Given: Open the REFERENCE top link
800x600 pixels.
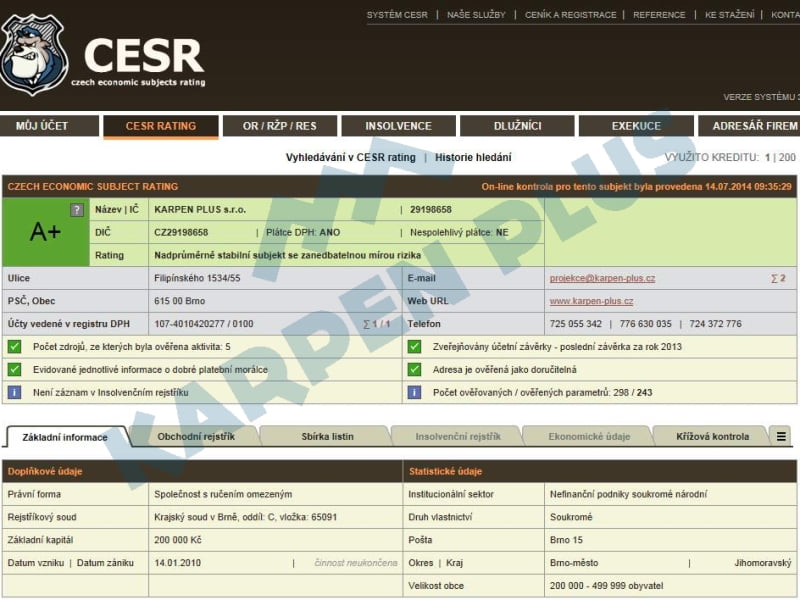Looking at the screenshot, I should (x=659, y=15).
